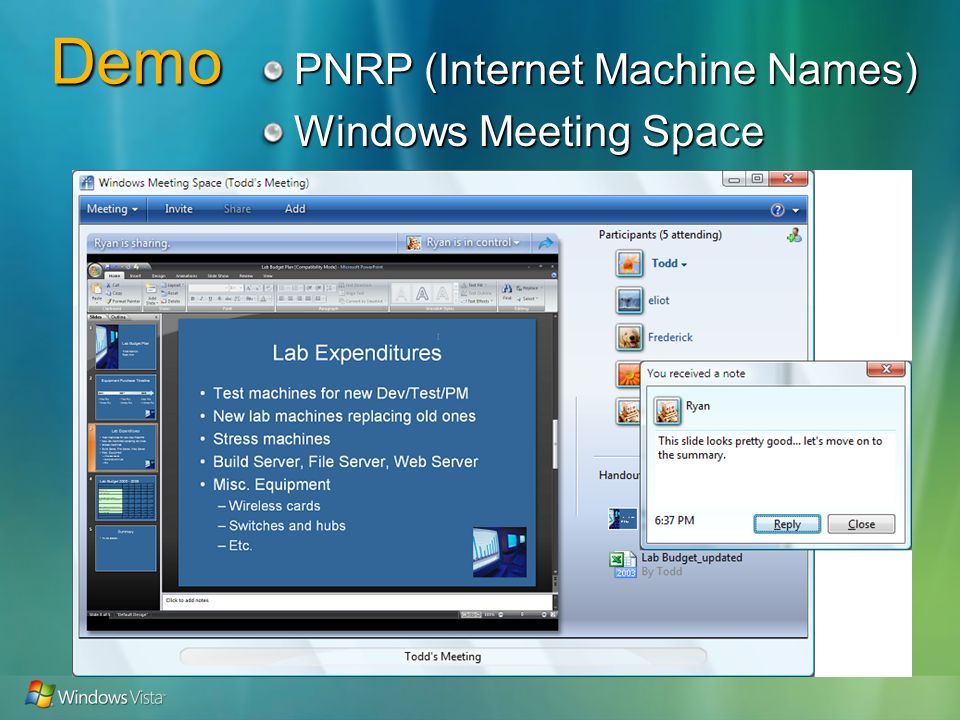The image size is (960, 720).
Task: Select participant name eliot
Action: (659, 301)
